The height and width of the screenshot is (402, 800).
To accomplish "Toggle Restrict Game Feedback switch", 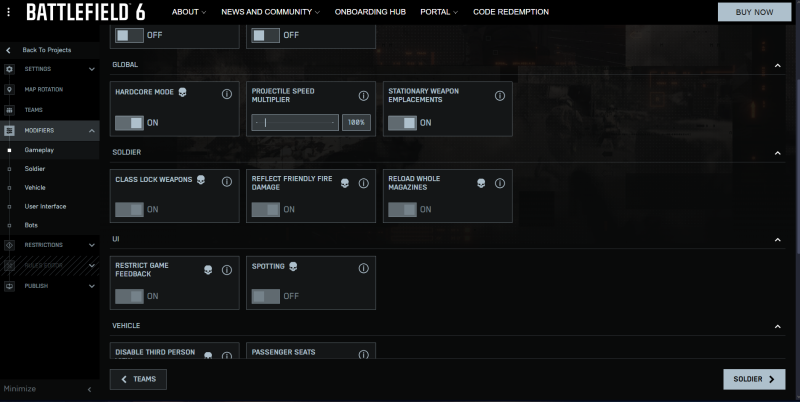I will point(129,296).
